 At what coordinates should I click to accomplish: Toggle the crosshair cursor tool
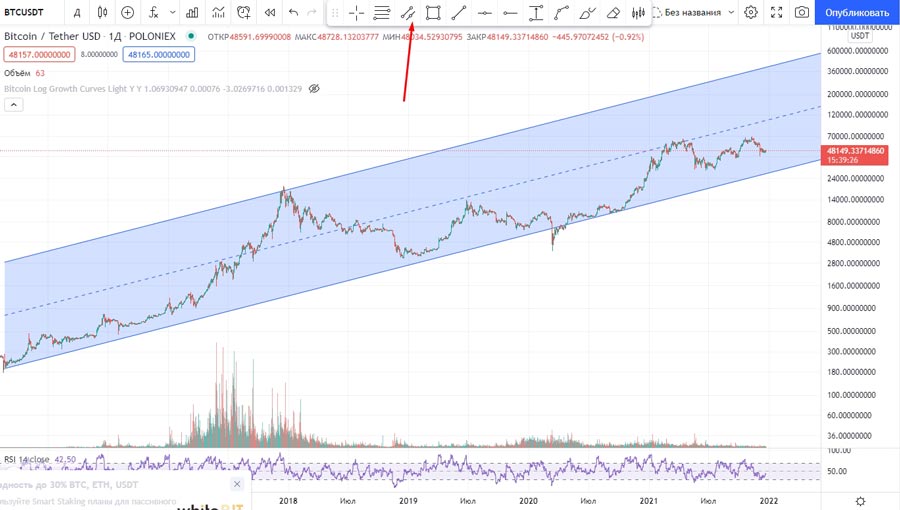(356, 13)
